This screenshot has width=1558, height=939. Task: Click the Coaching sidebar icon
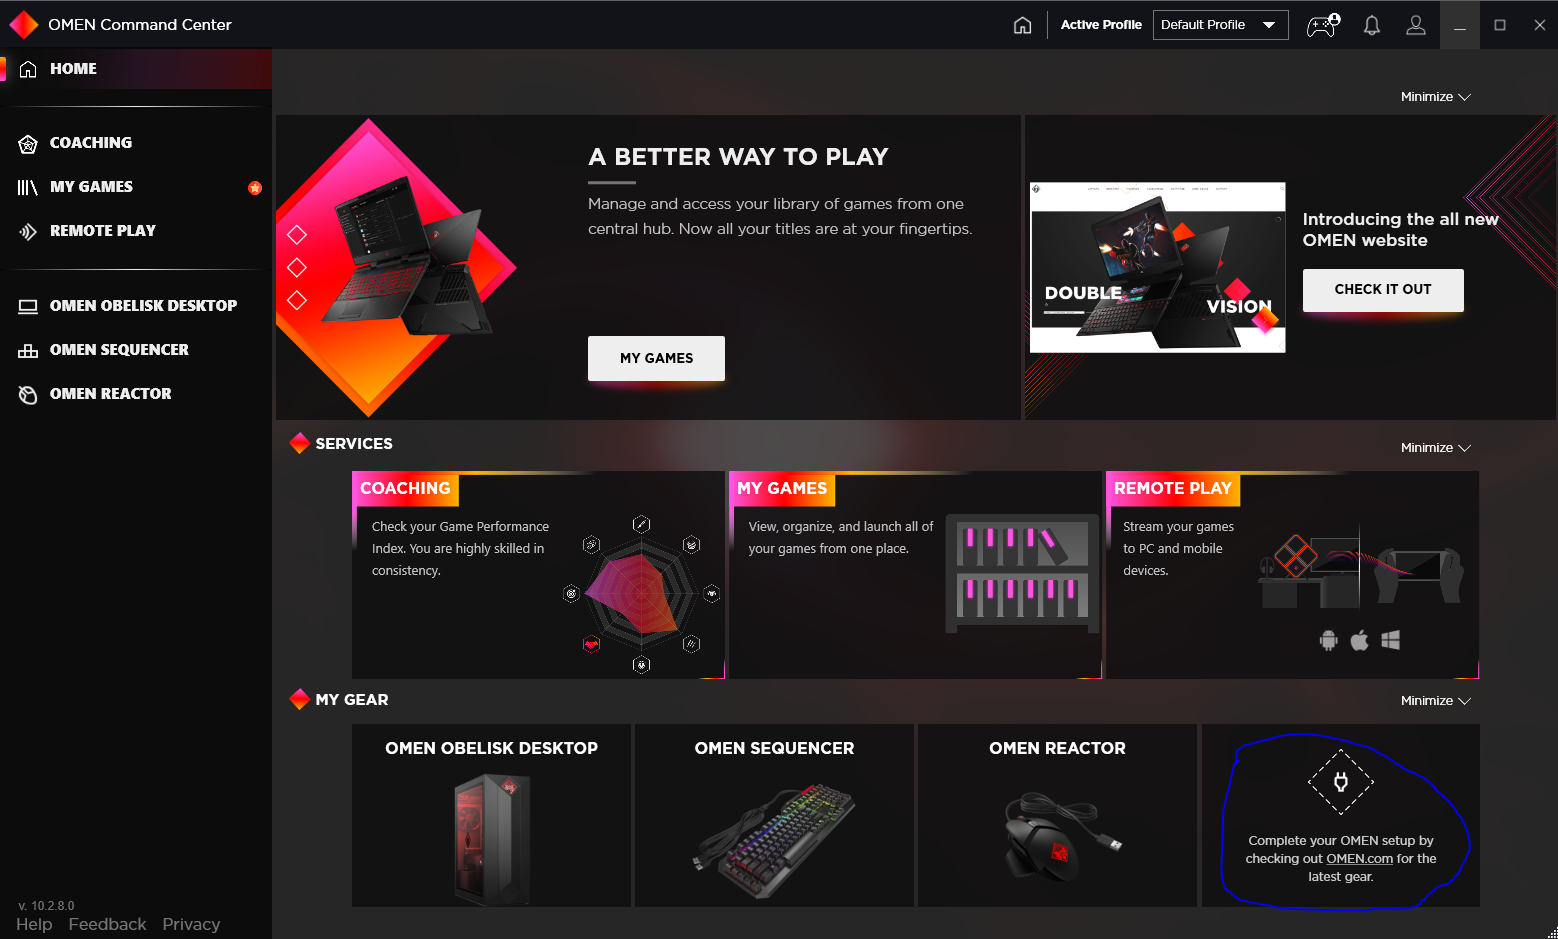click(x=28, y=143)
